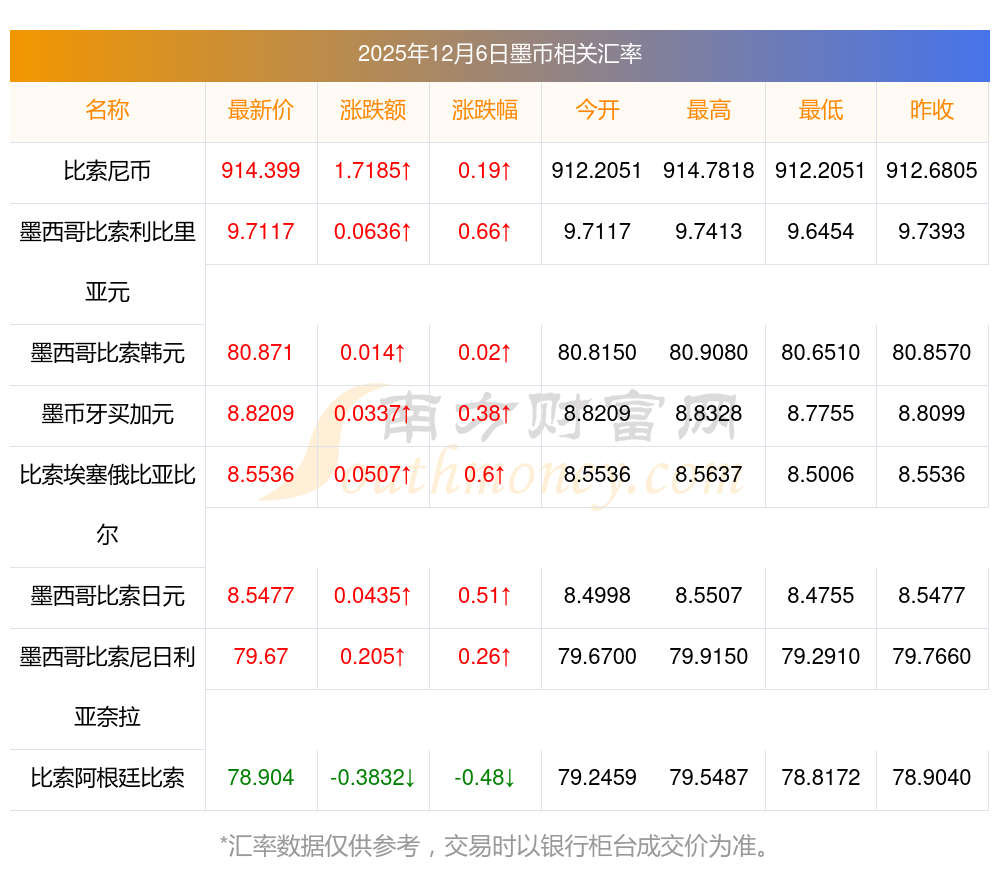Select the 最低 column header

821,111
